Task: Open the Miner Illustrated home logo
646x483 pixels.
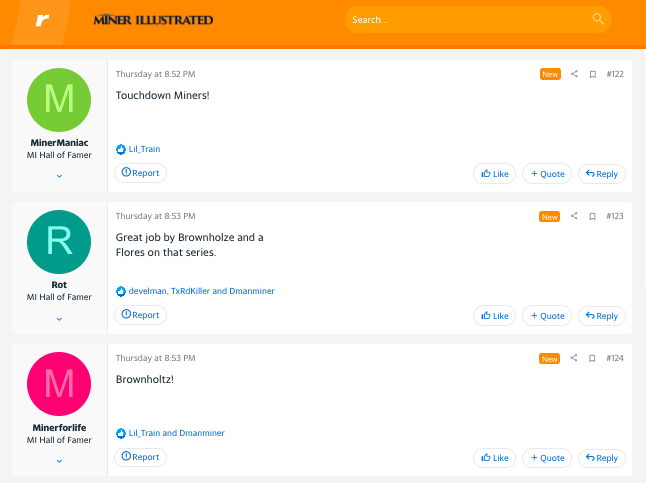Action: click(153, 20)
